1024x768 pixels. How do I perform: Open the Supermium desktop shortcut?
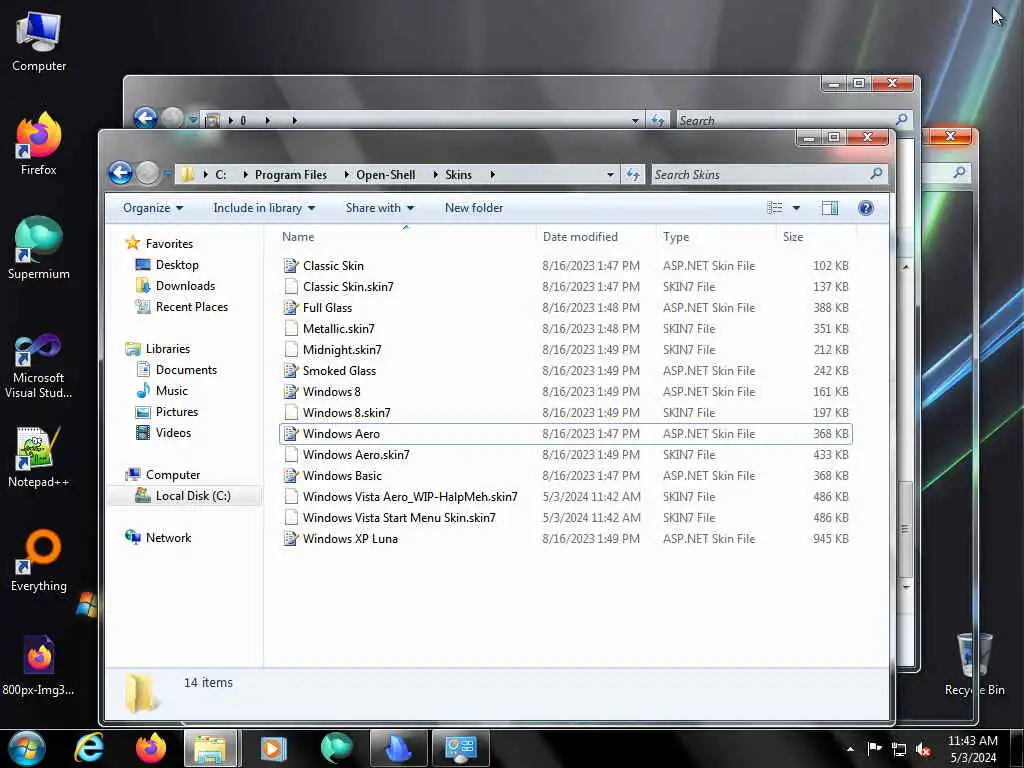[39, 248]
